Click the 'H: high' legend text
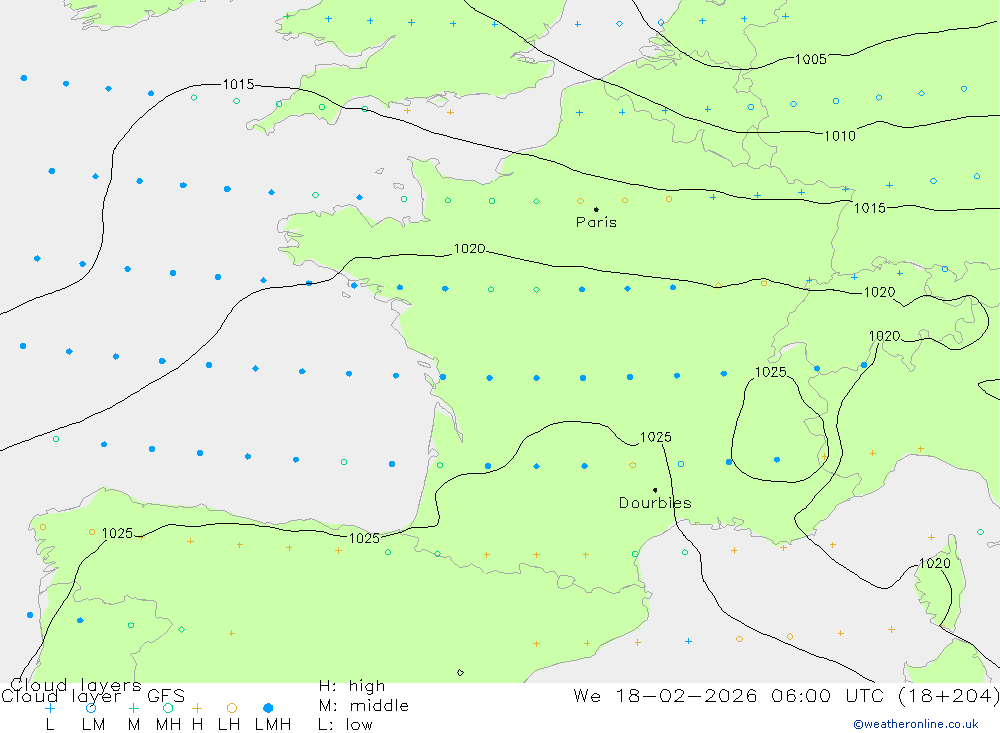Viewport: 1000px width, 733px height. 351,686
